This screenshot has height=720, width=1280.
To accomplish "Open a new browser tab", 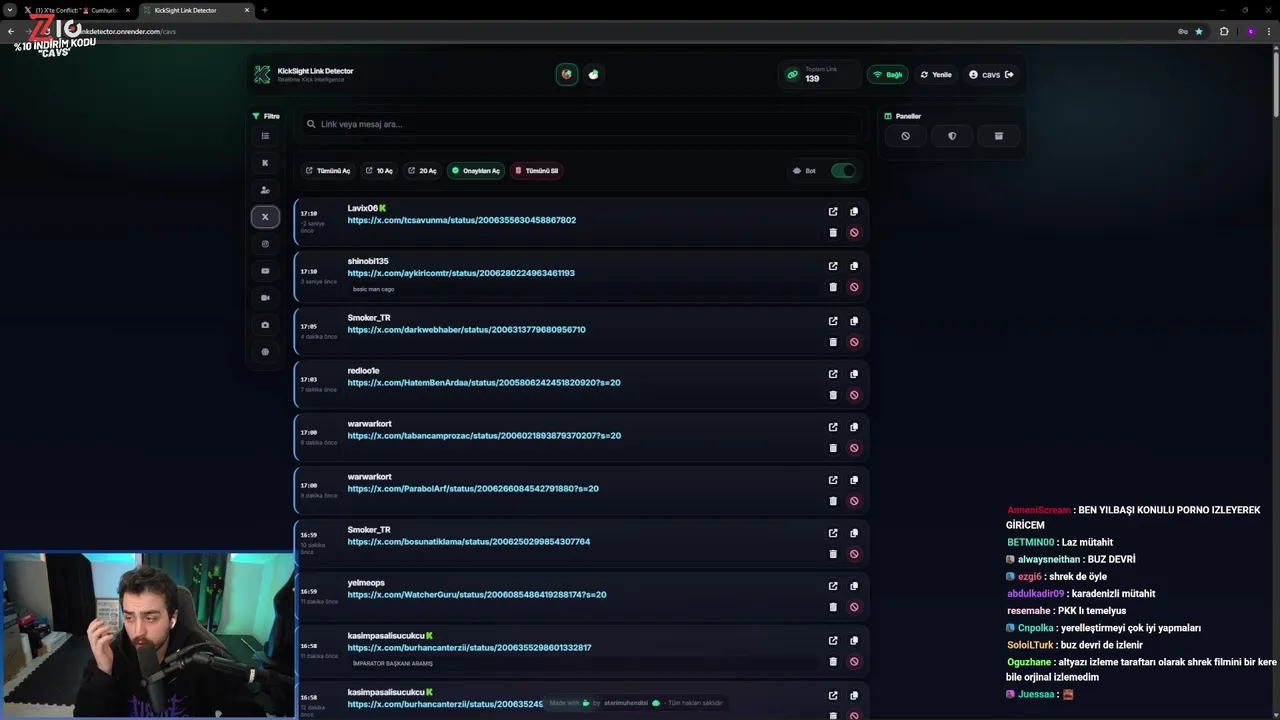I will (265, 10).
